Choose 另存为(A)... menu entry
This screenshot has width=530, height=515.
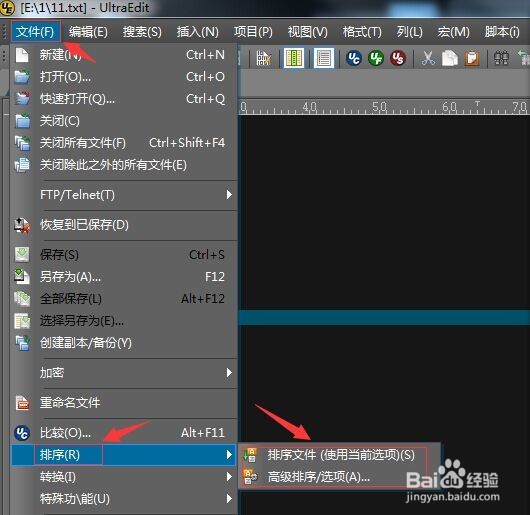124,277
